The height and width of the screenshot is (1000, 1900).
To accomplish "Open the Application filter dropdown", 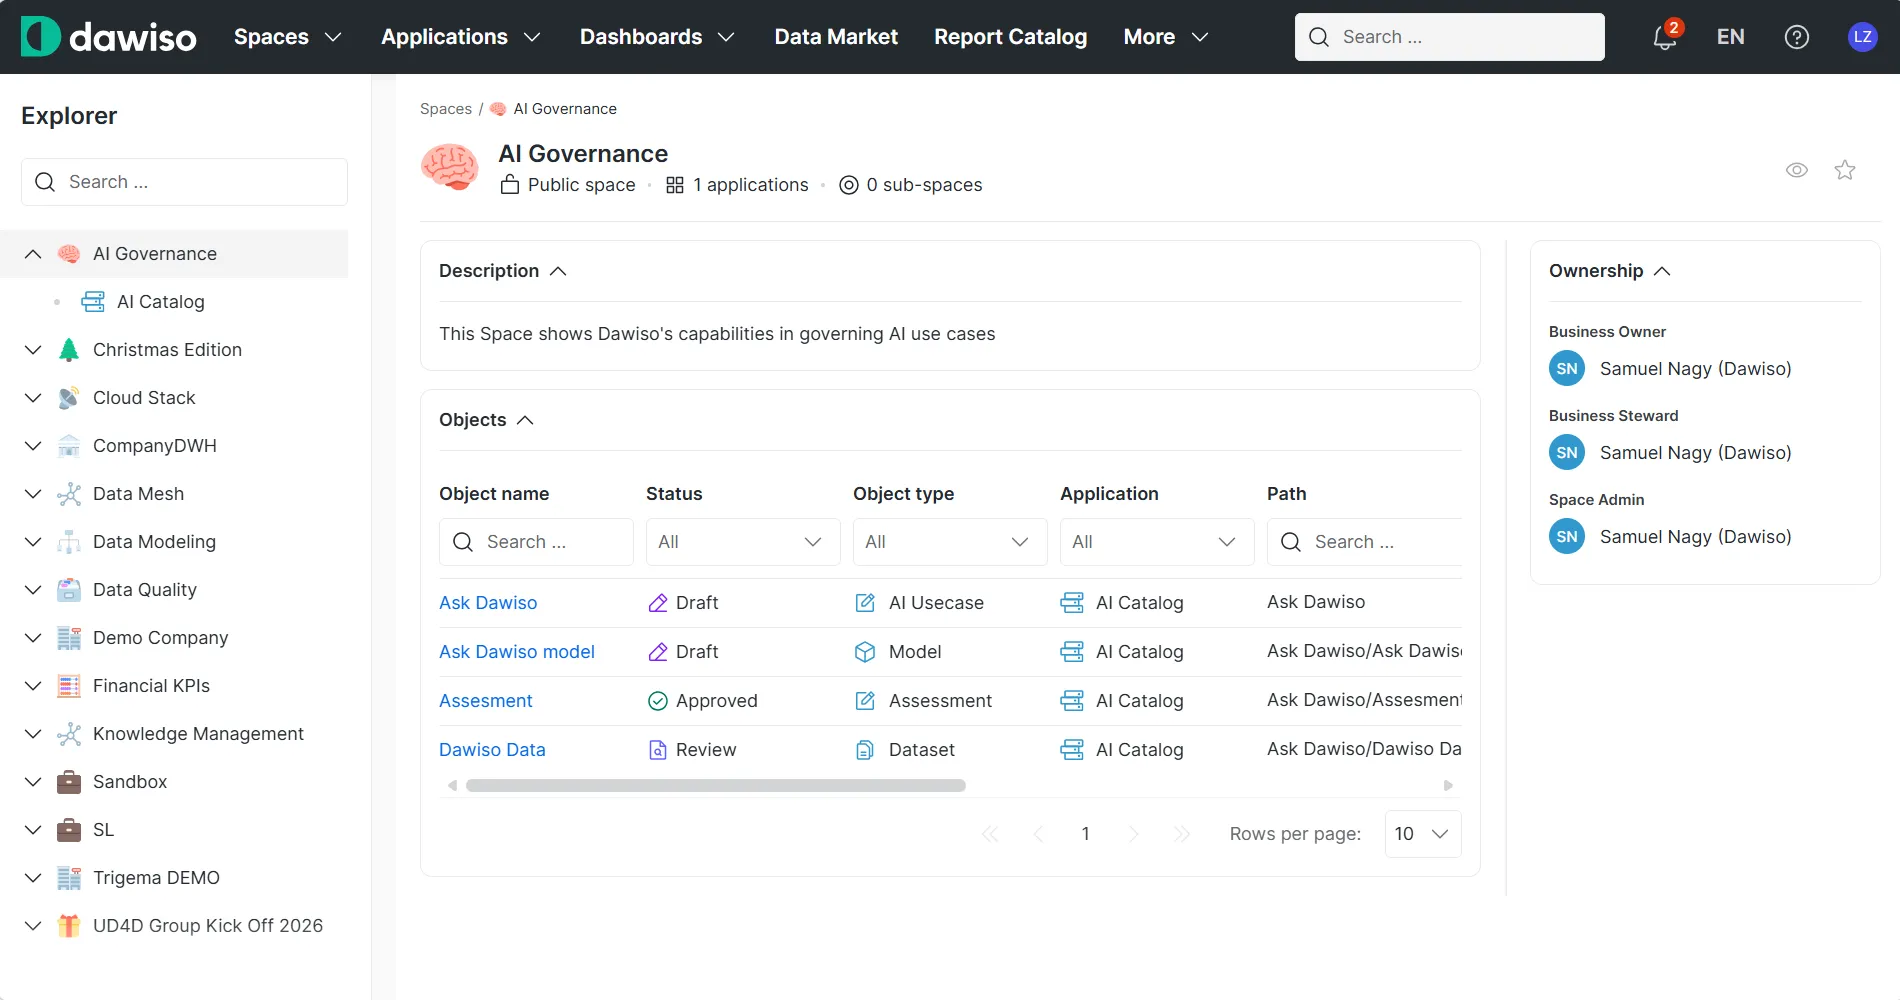I will pyautogui.click(x=1157, y=542).
